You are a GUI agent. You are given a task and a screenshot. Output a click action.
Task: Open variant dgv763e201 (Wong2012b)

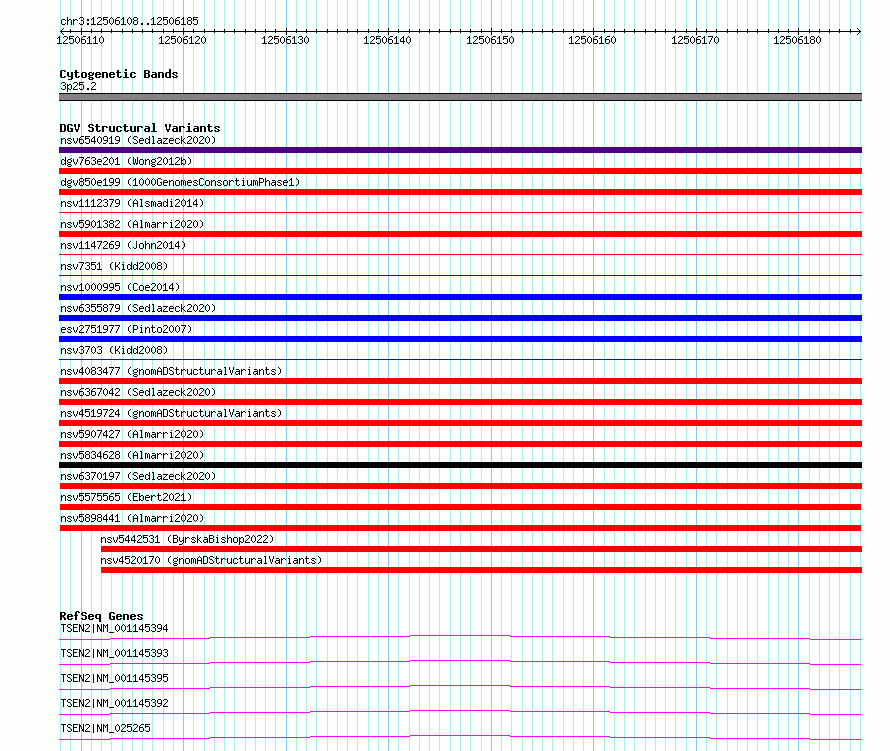tap(126, 161)
